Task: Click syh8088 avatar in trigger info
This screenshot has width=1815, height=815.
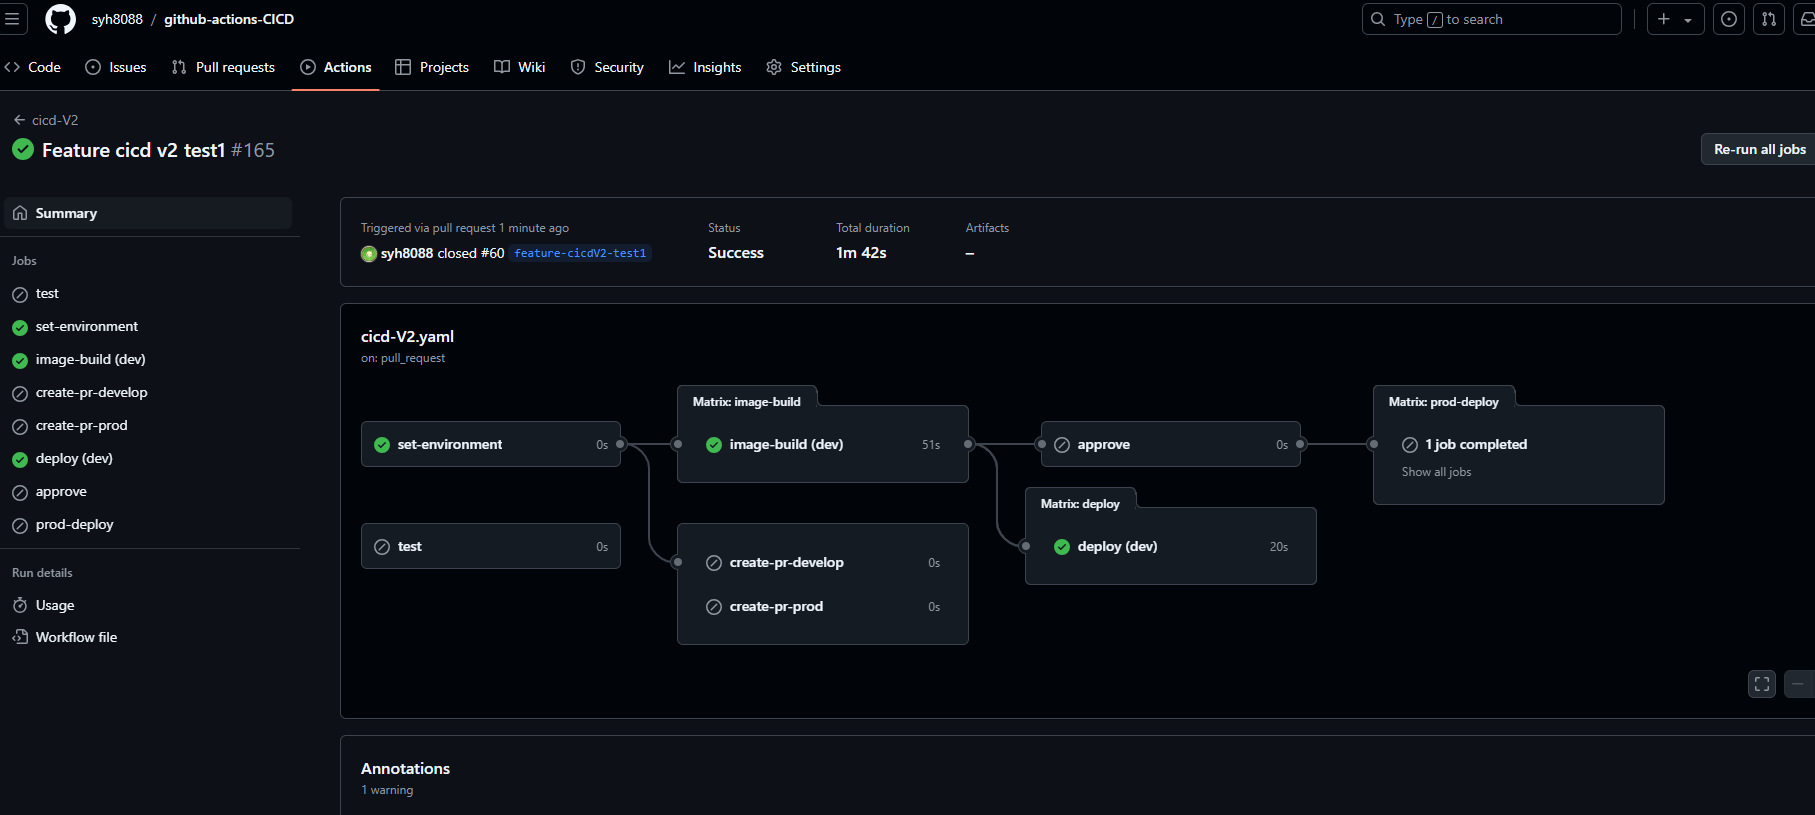Action: [369, 254]
